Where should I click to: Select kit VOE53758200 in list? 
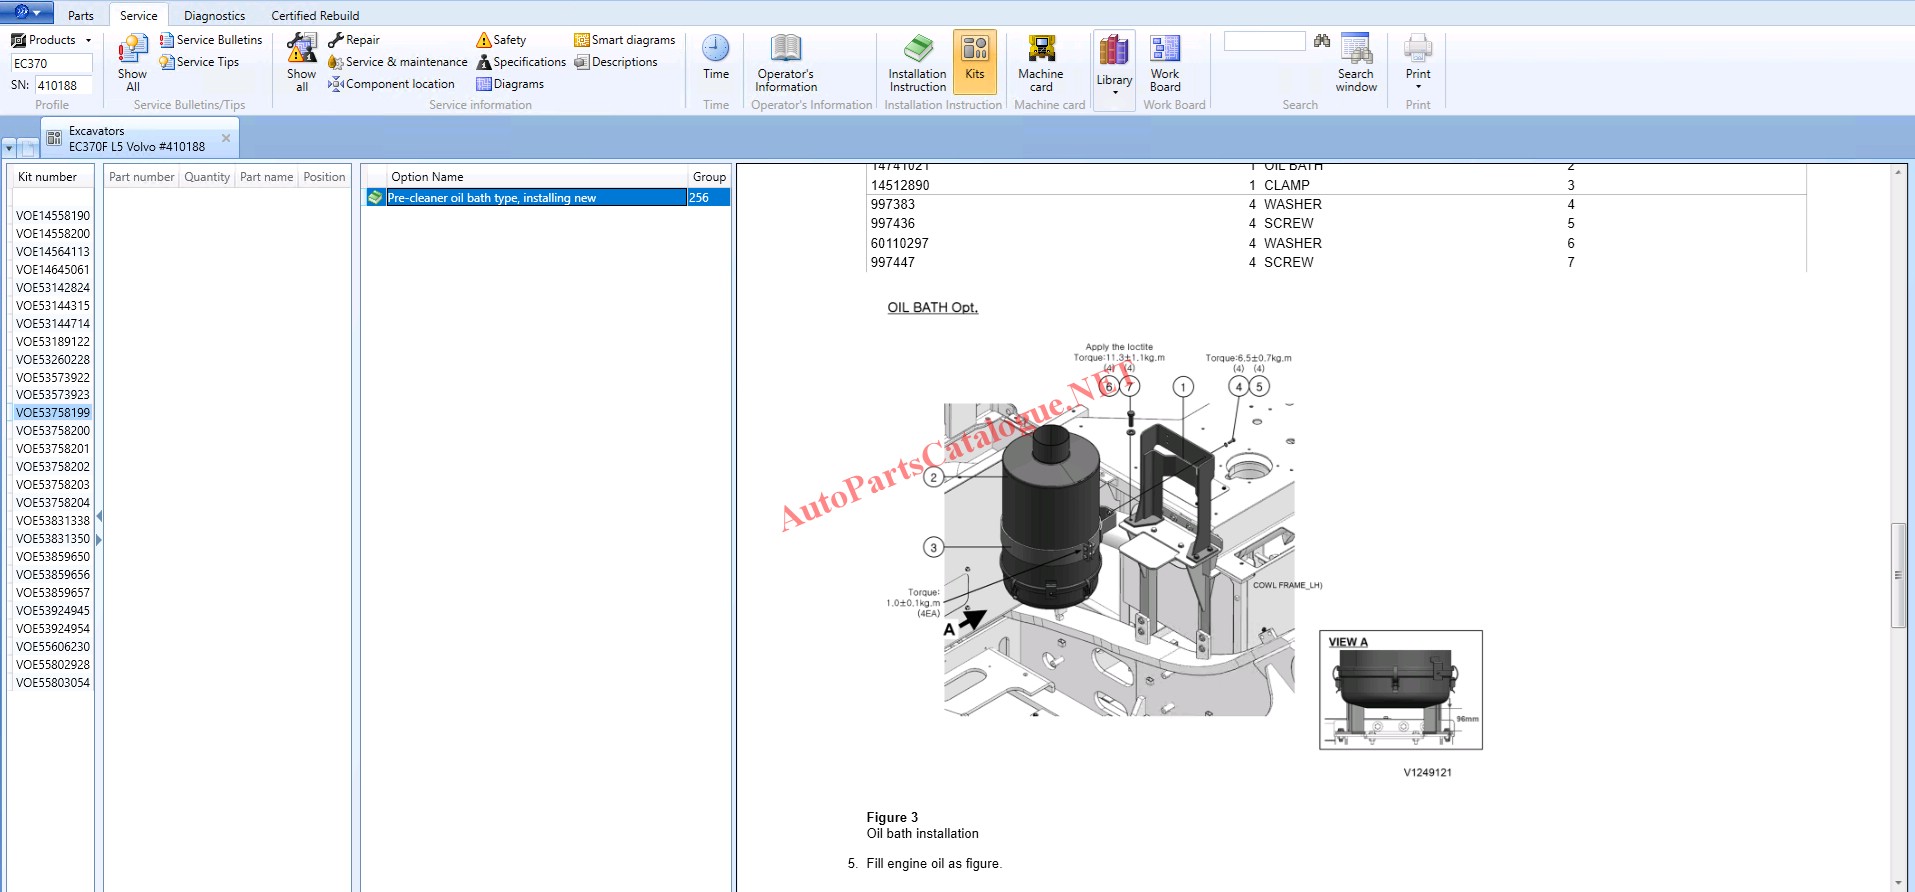point(53,431)
